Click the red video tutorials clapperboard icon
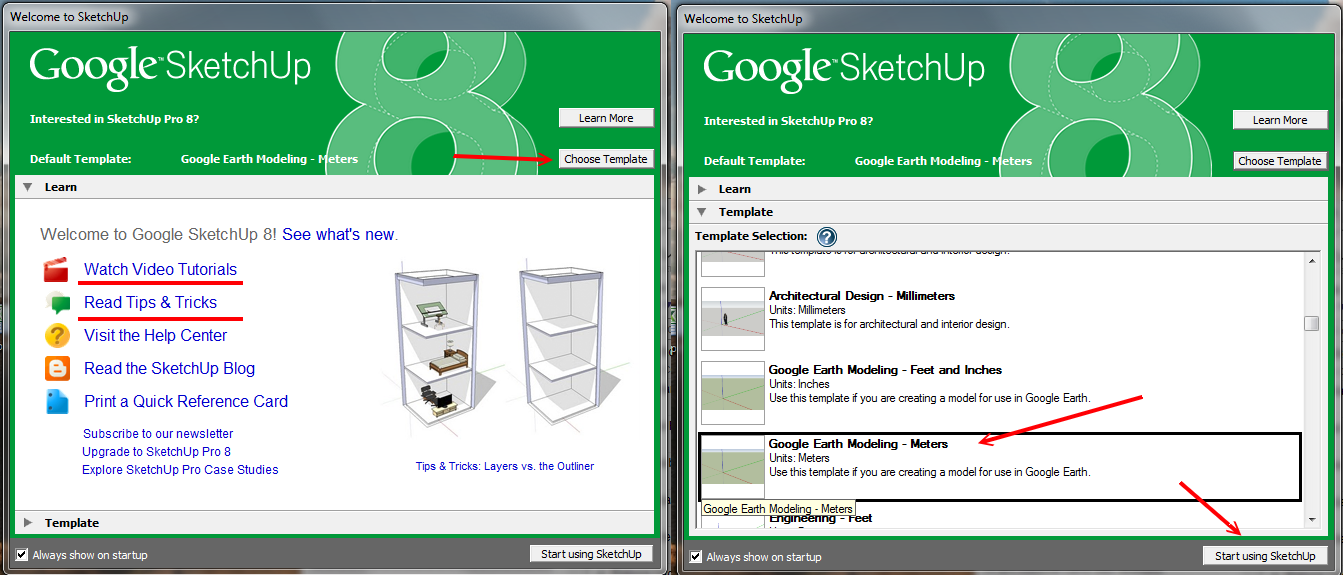The image size is (1343, 575). click(x=56, y=269)
